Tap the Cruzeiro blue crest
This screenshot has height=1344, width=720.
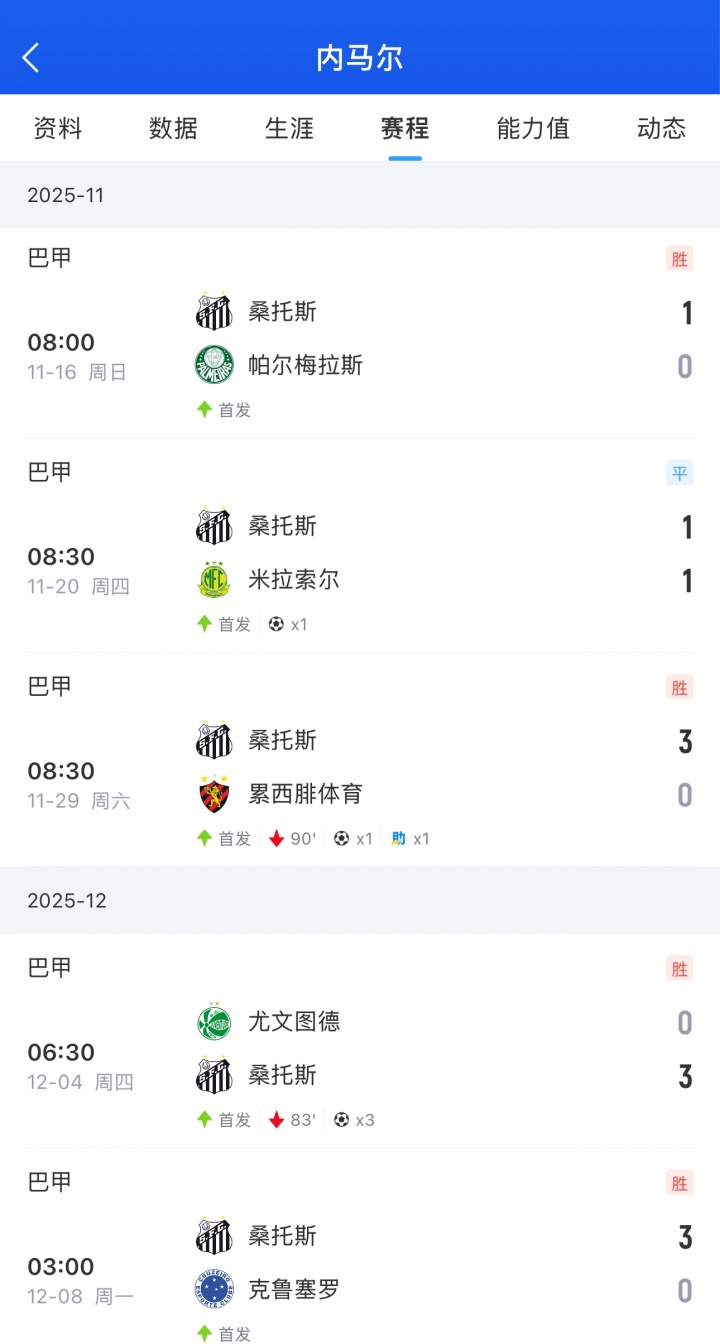(214, 1290)
